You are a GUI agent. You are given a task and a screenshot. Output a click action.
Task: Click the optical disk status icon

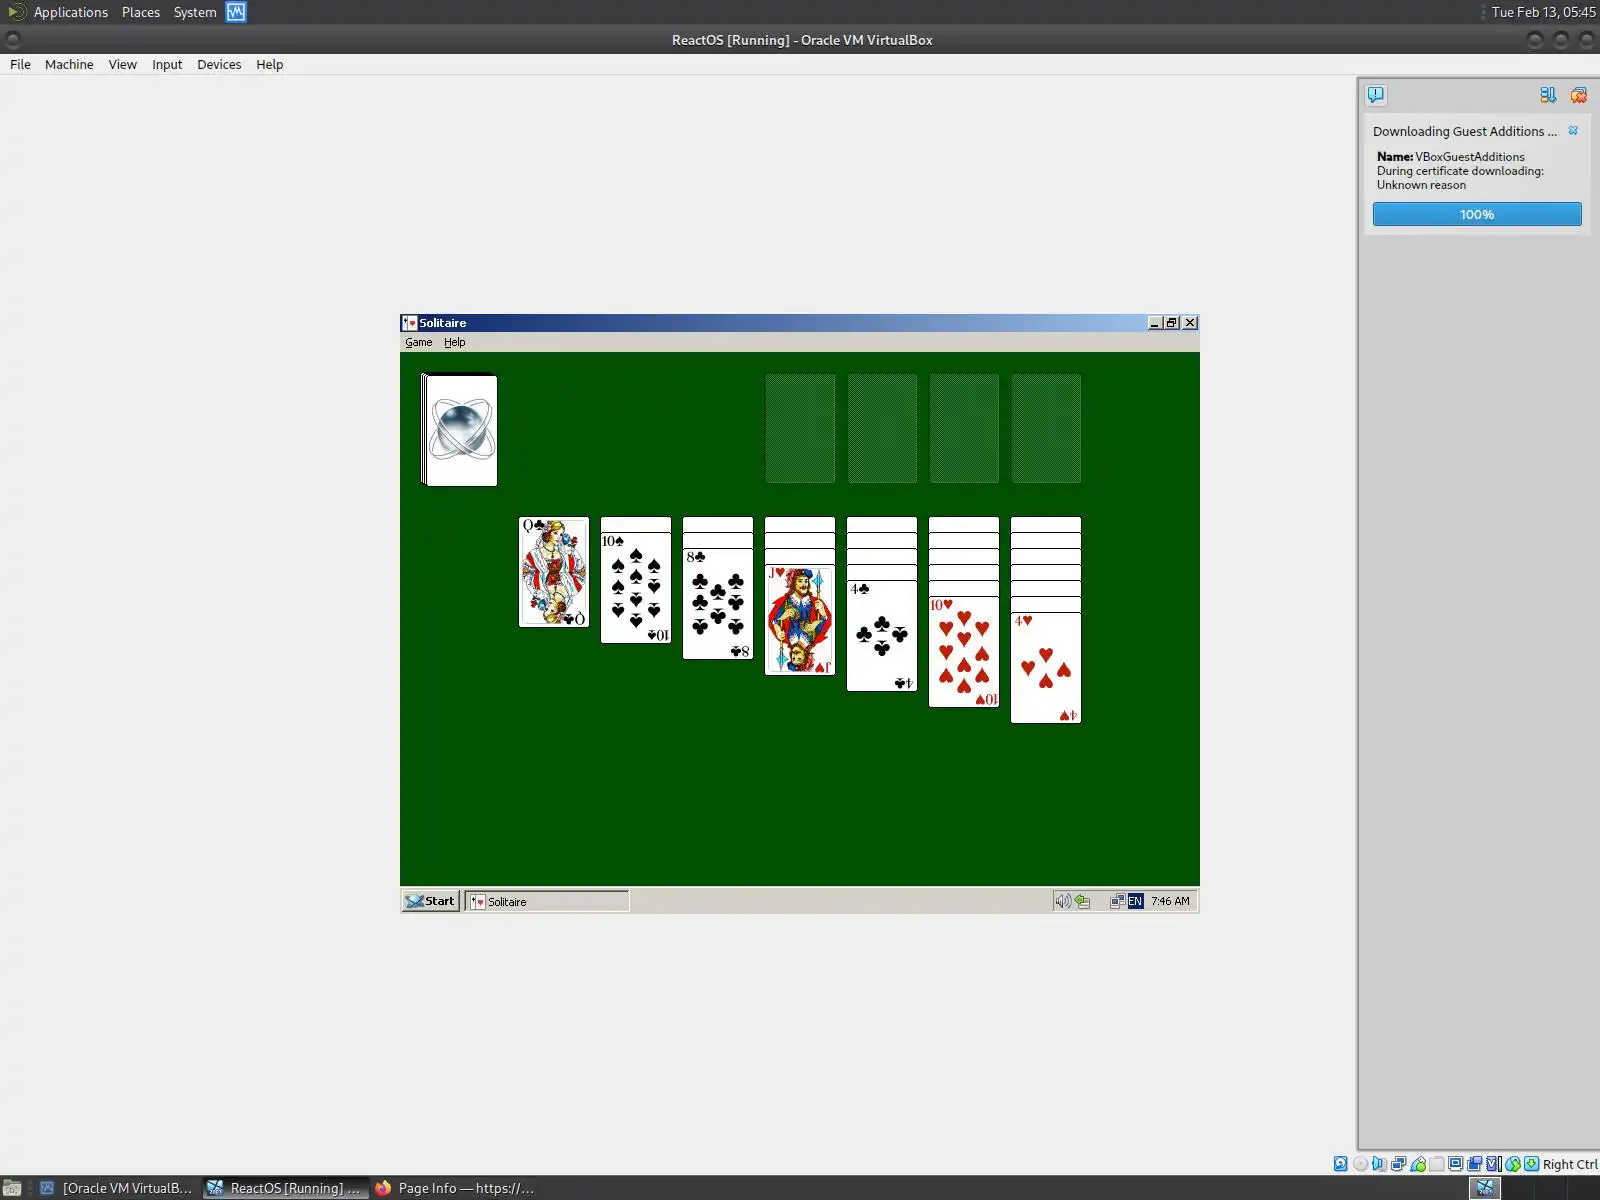[1360, 1164]
